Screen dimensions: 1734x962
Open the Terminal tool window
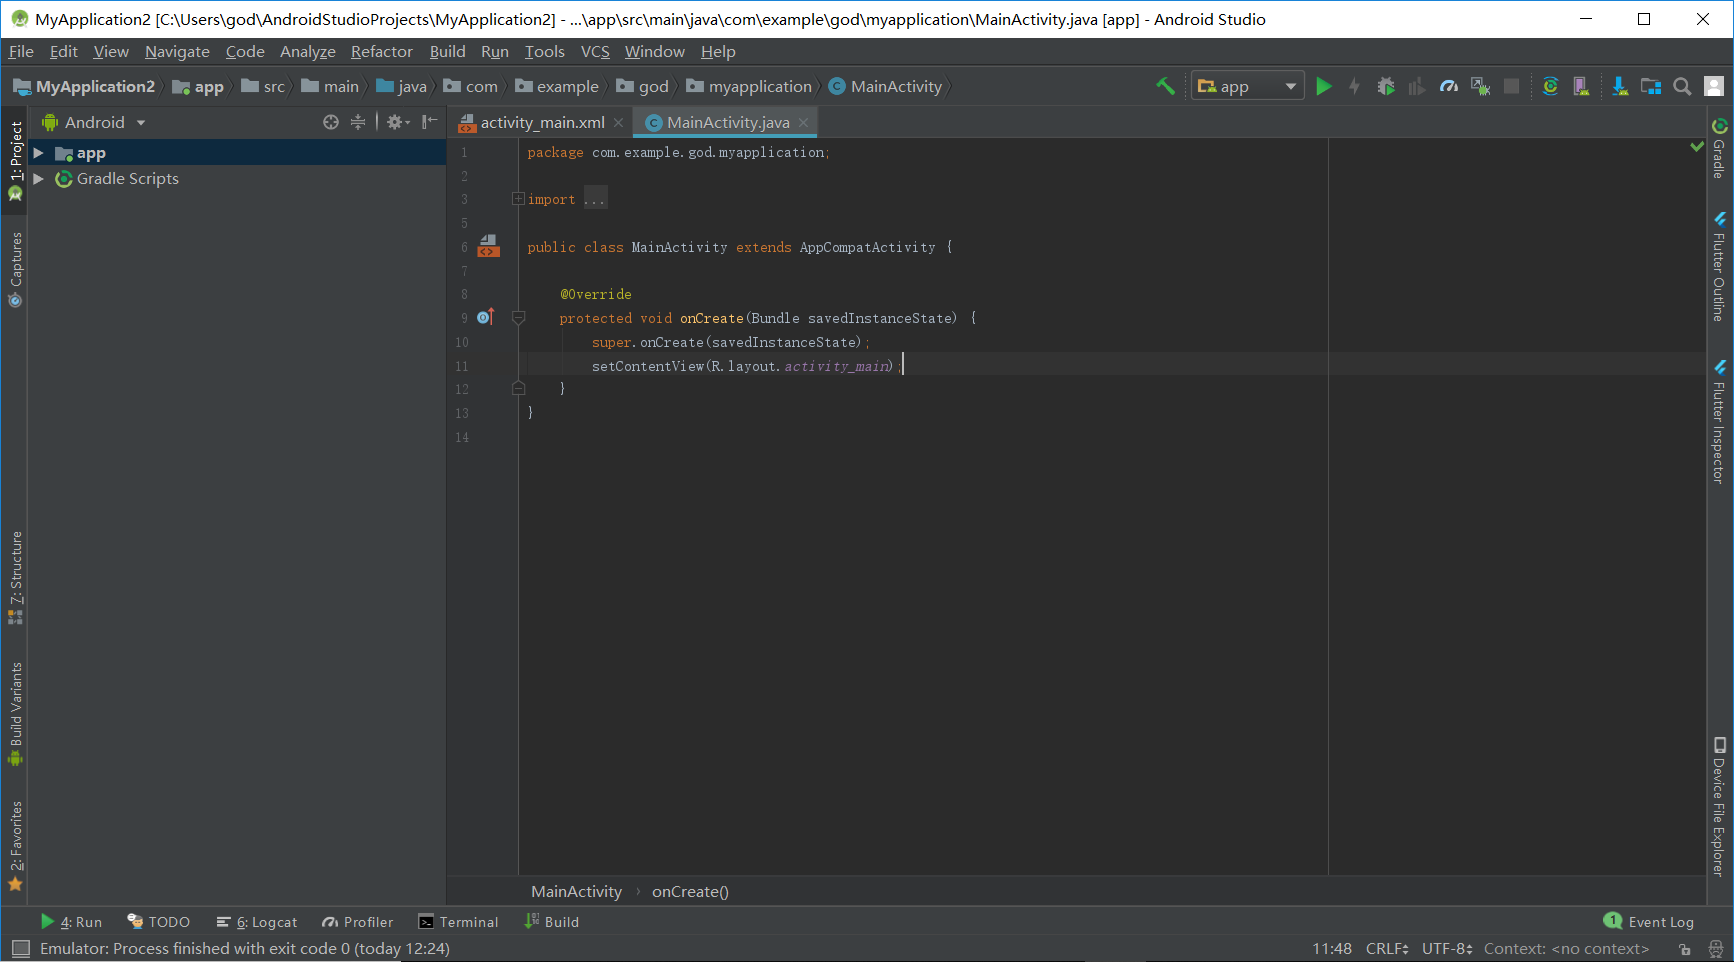[458, 922]
